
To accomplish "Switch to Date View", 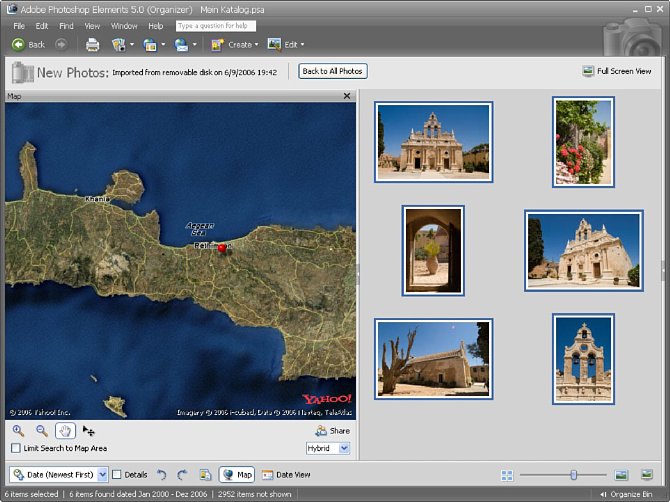I will click(x=286, y=475).
